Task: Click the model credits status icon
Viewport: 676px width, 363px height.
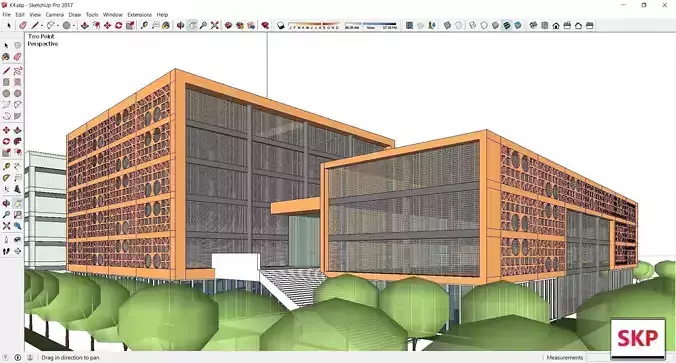Action: click(x=18, y=357)
